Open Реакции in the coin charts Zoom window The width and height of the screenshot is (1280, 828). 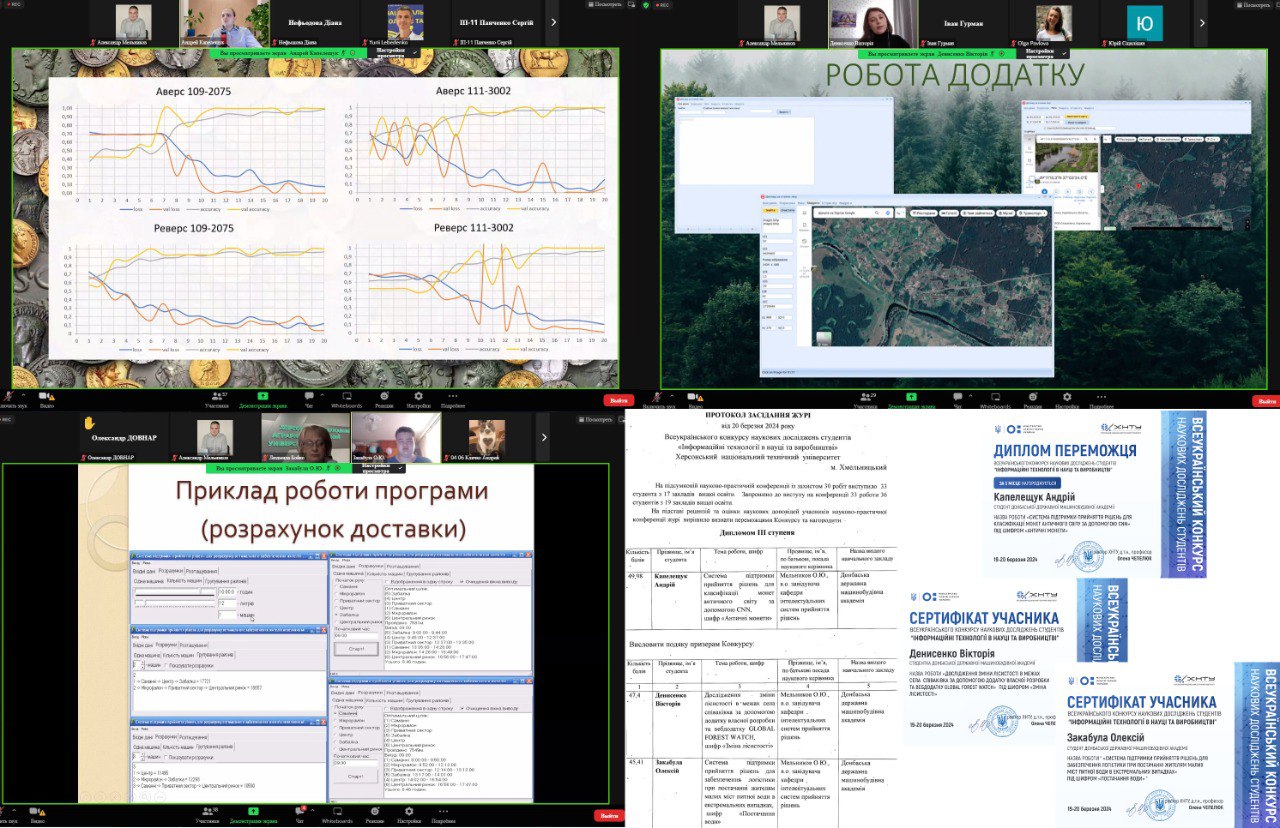(x=384, y=400)
